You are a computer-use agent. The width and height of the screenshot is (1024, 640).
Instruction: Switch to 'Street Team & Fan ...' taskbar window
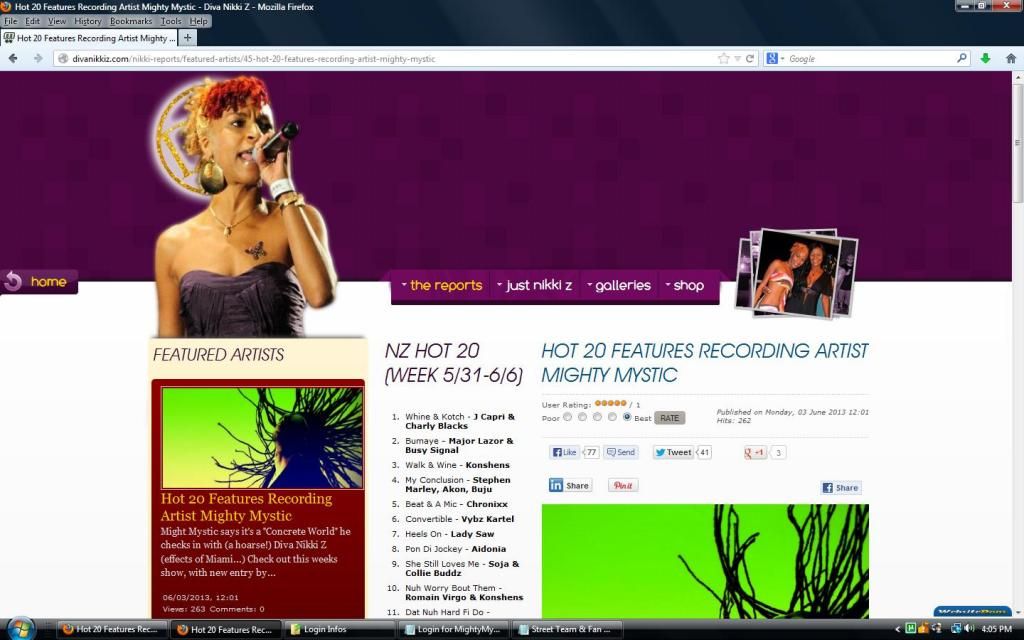(x=569, y=630)
